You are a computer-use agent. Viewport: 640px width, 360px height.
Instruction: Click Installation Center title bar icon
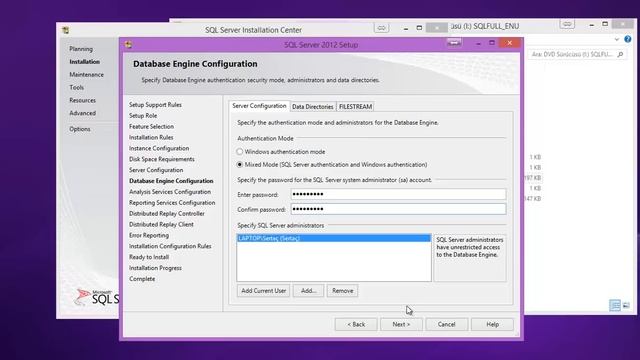(66, 30)
